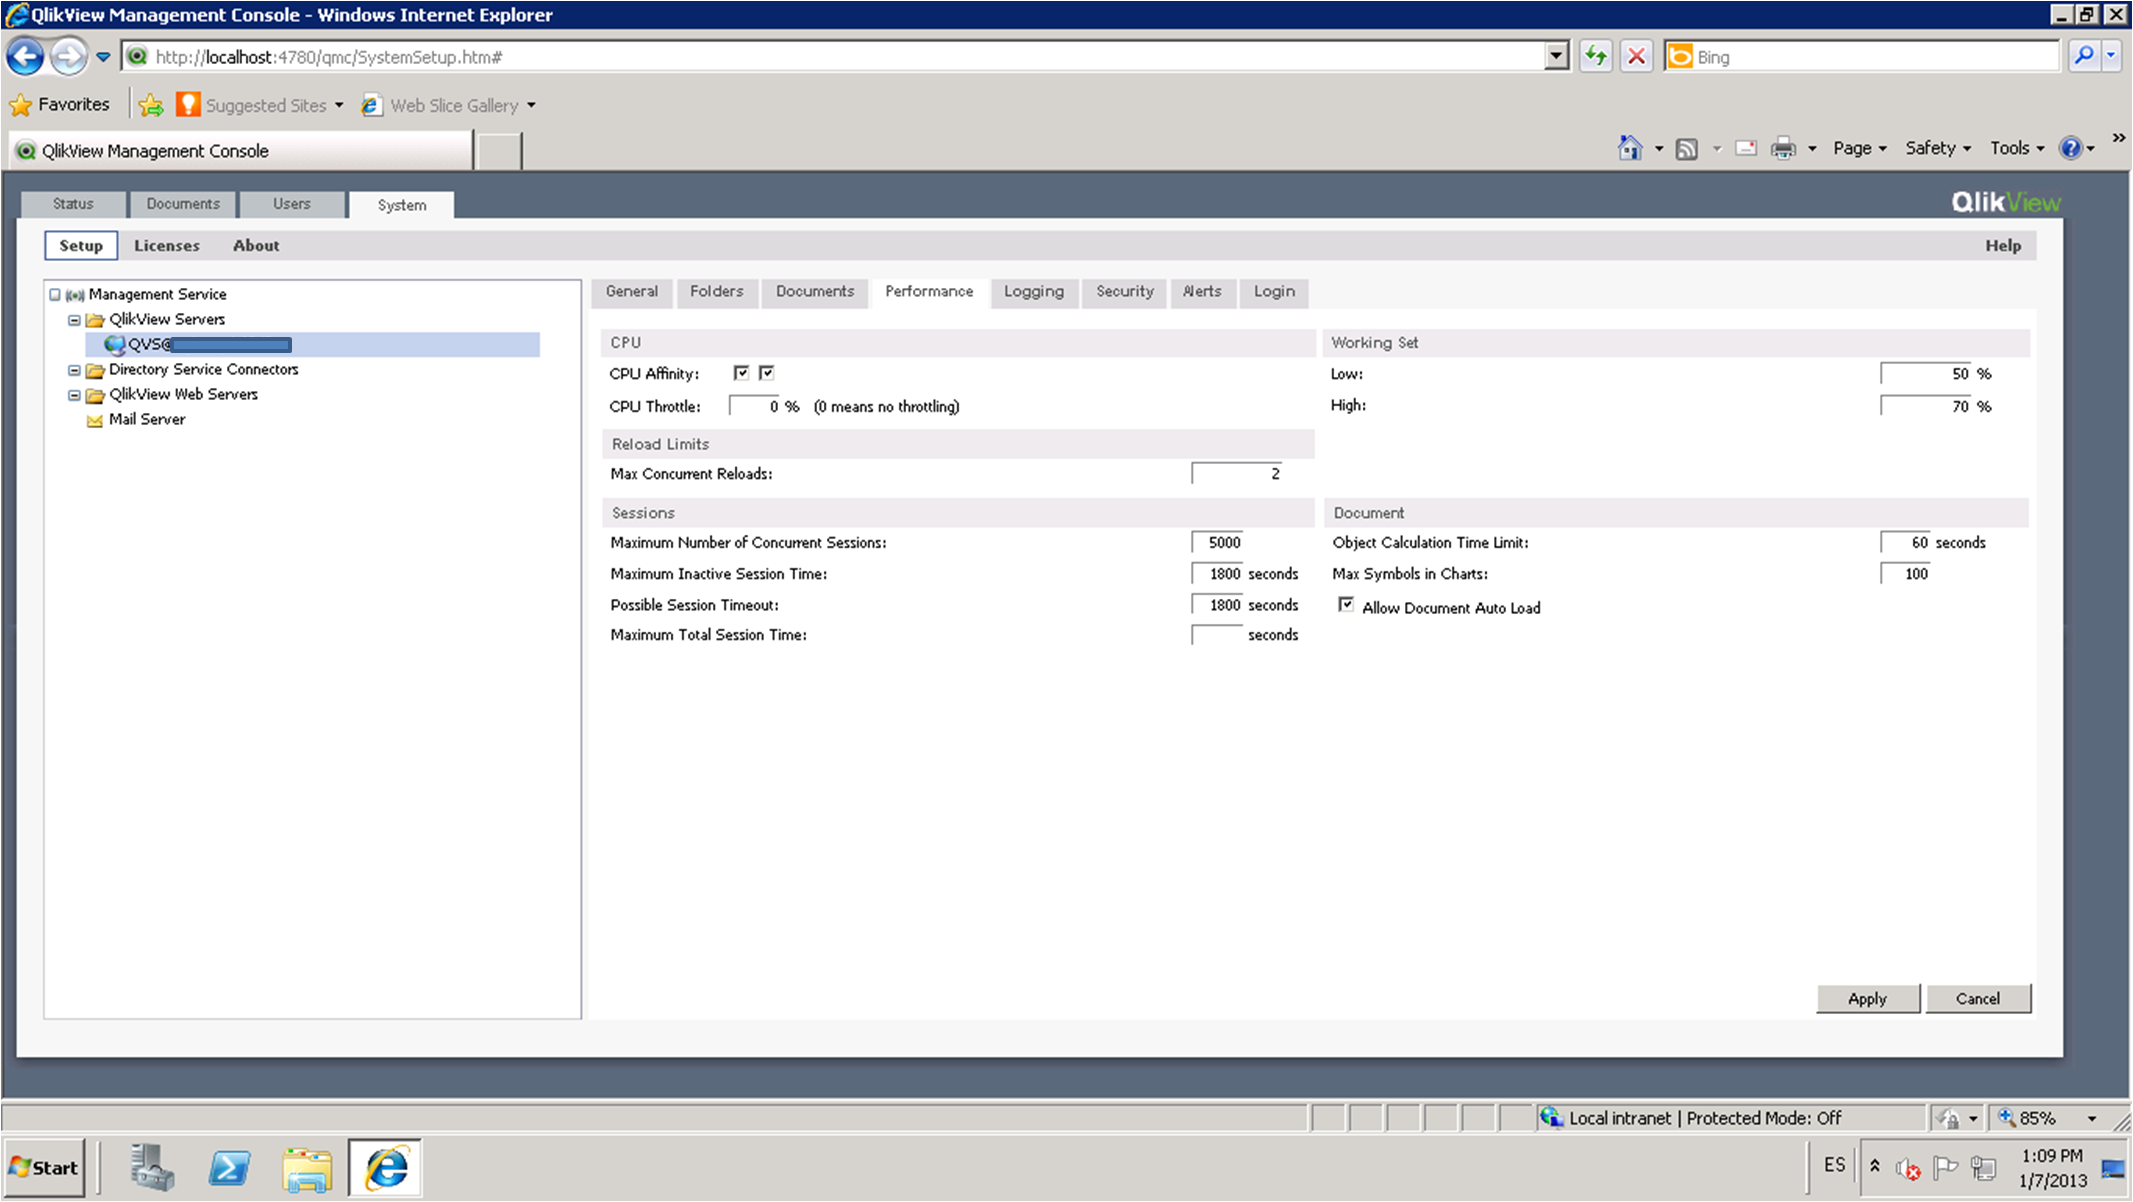Click the Add to Favorites bar icon

pos(151,105)
